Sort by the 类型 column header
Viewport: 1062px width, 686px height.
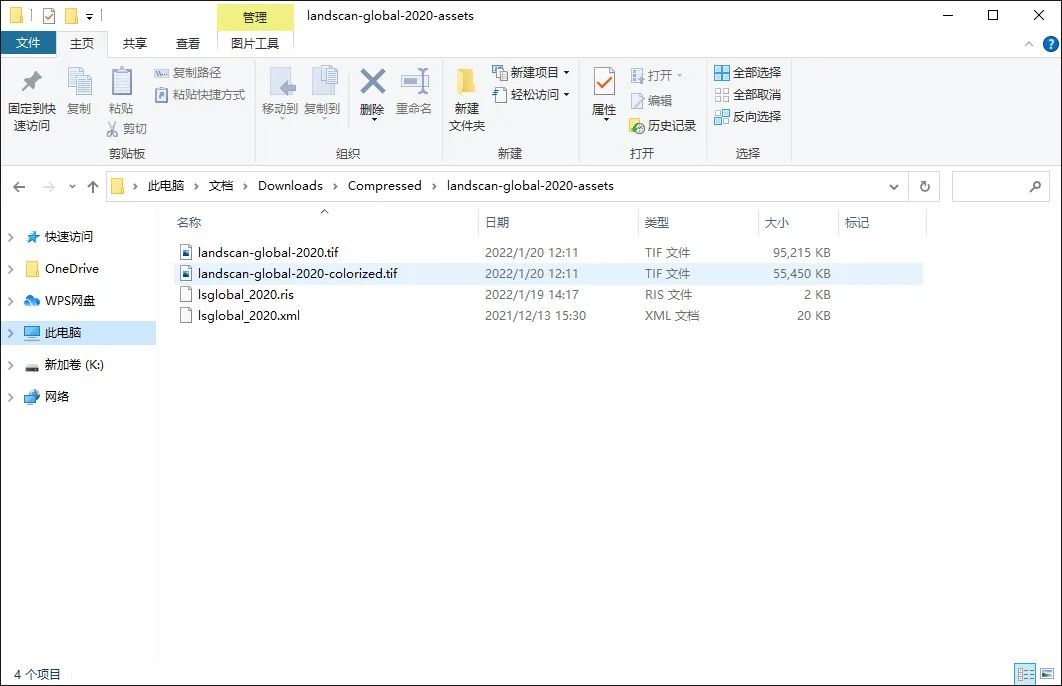(698, 223)
